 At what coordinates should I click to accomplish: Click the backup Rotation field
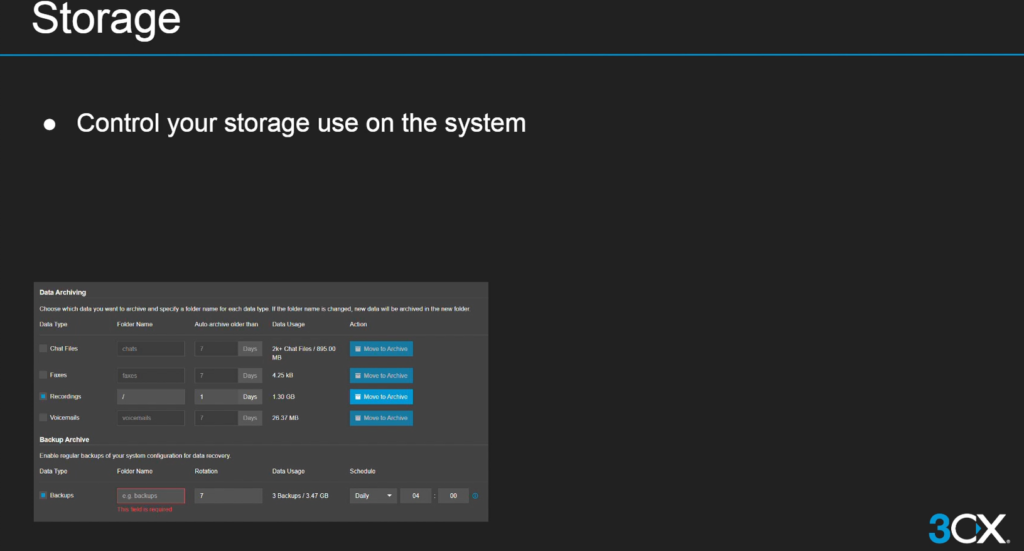(x=228, y=496)
